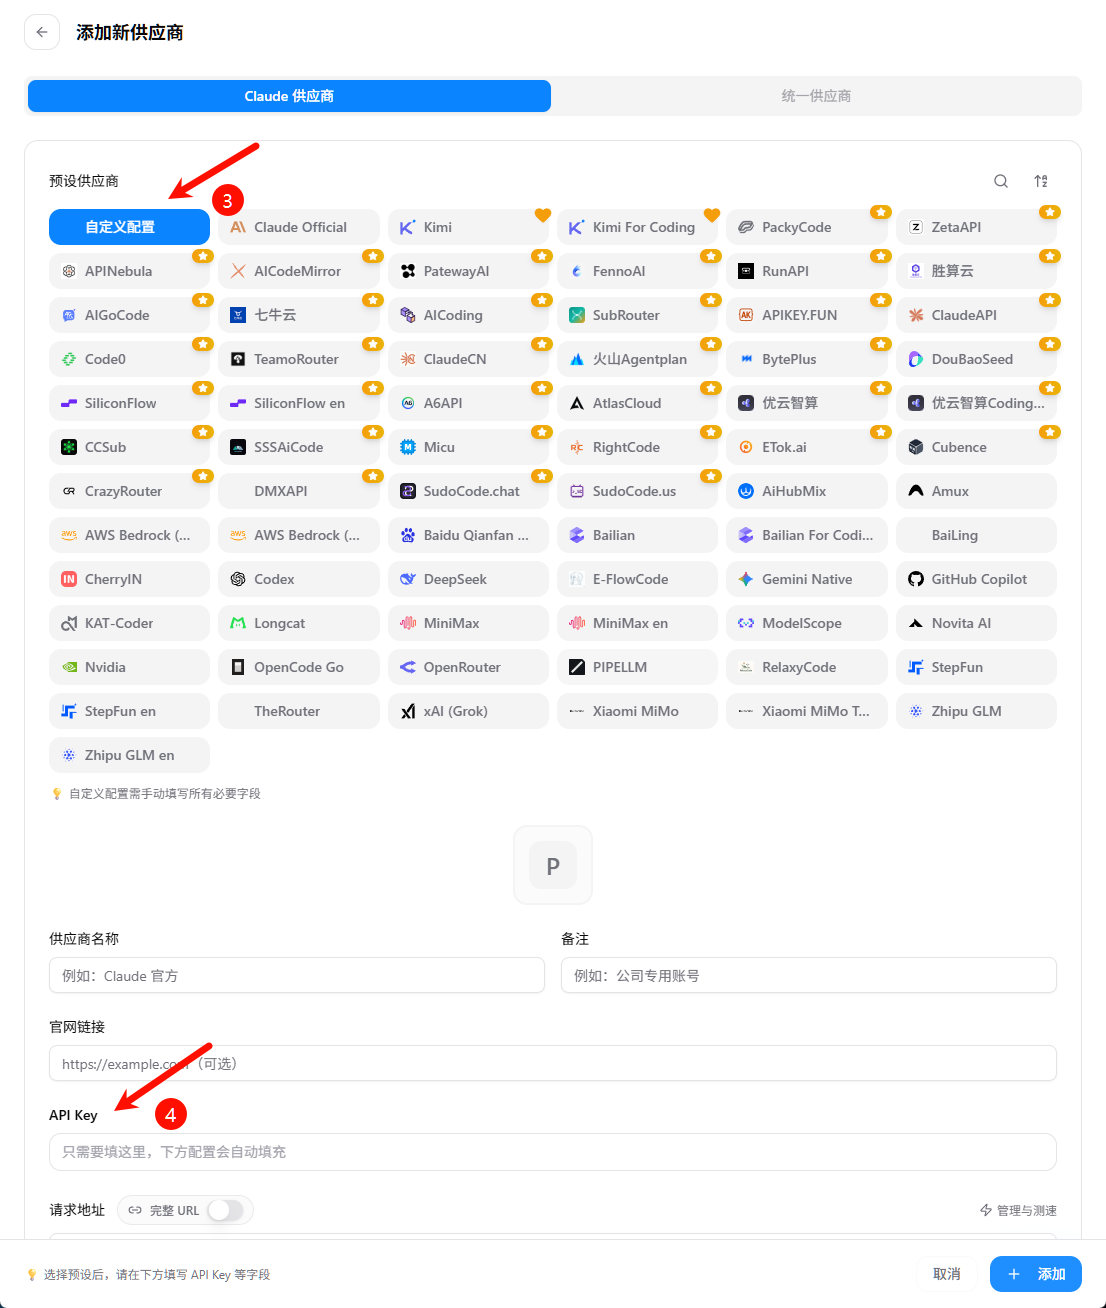
Task: Select ClaudeAPI provider
Action: pyautogui.click(x=976, y=315)
